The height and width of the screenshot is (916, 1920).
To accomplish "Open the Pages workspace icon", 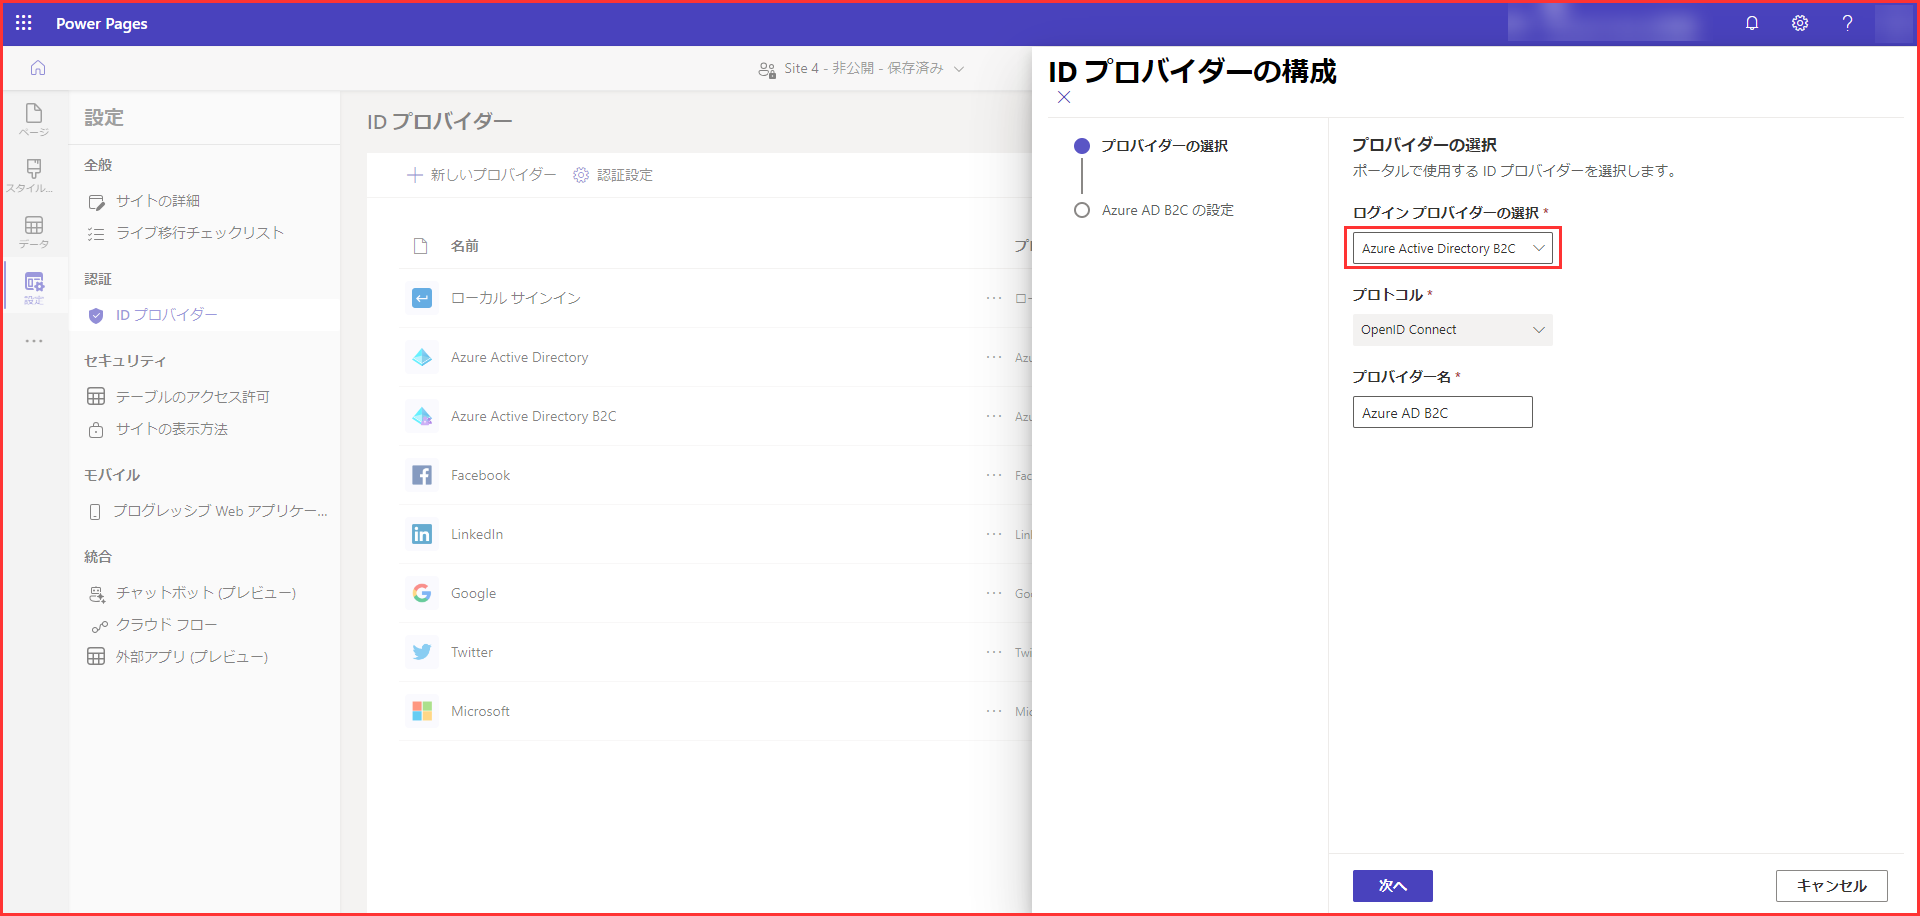I will pos(34,119).
